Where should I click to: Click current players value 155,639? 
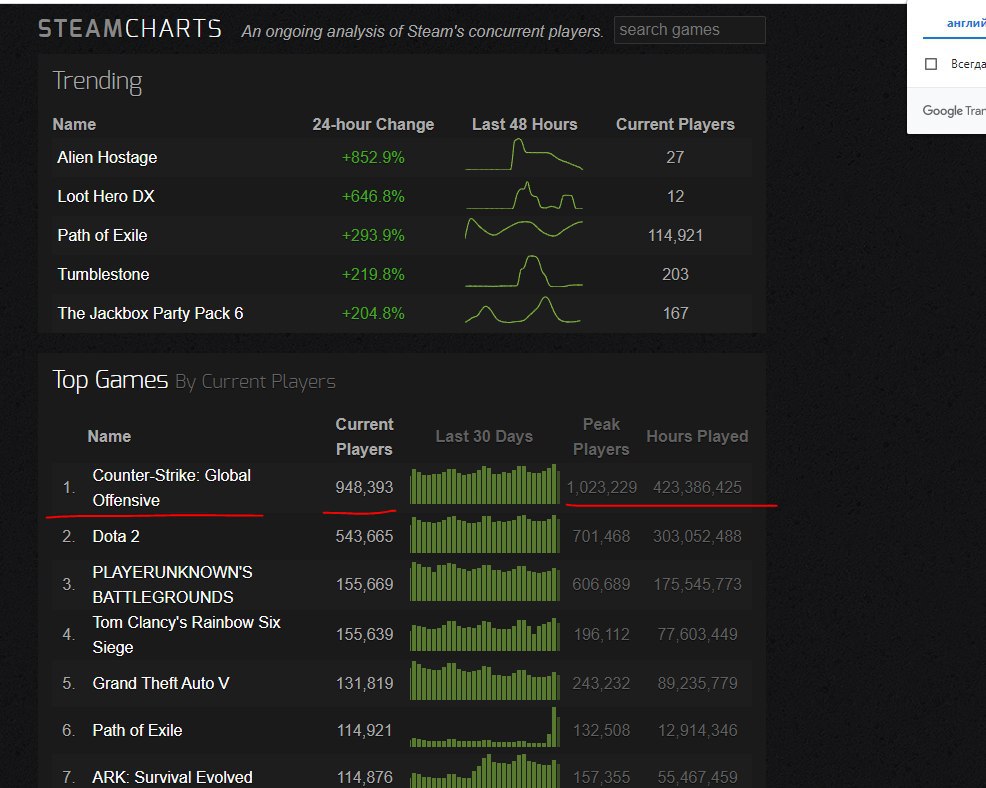pyautogui.click(x=364, y=635)
